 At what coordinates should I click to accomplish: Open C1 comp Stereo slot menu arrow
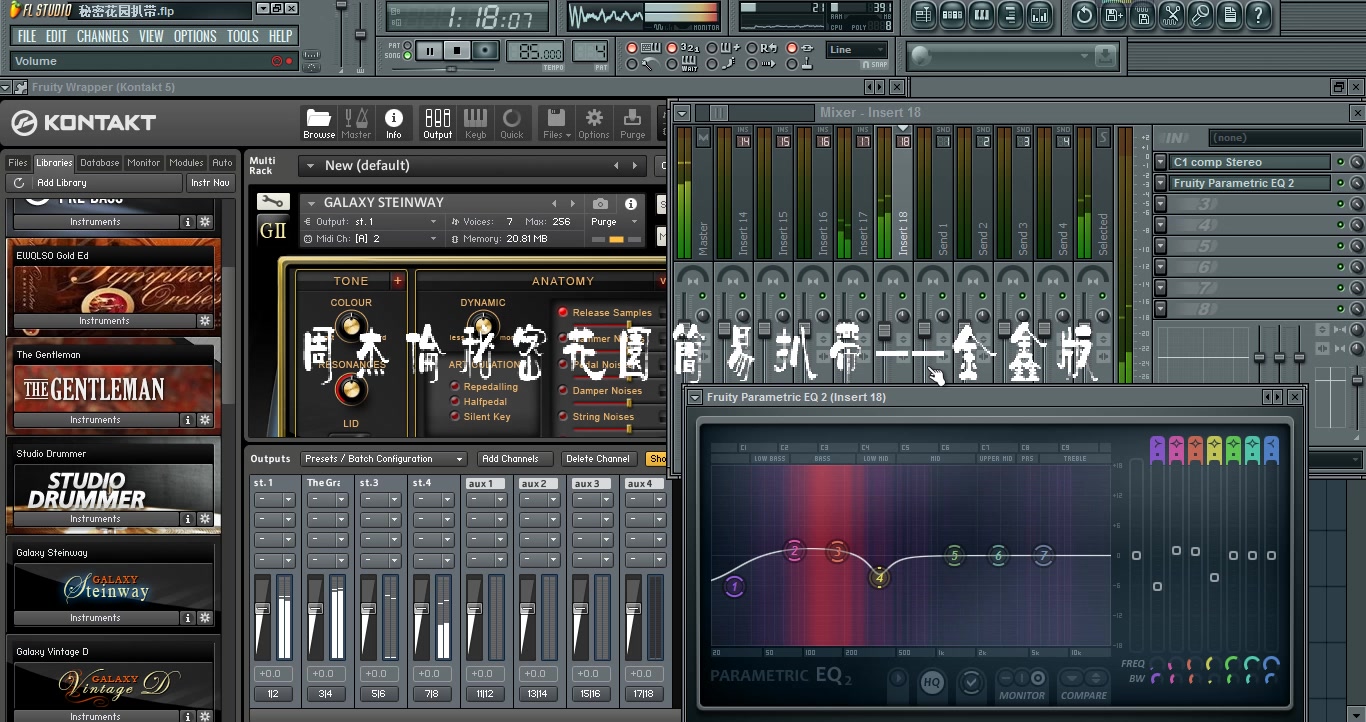1160,162
